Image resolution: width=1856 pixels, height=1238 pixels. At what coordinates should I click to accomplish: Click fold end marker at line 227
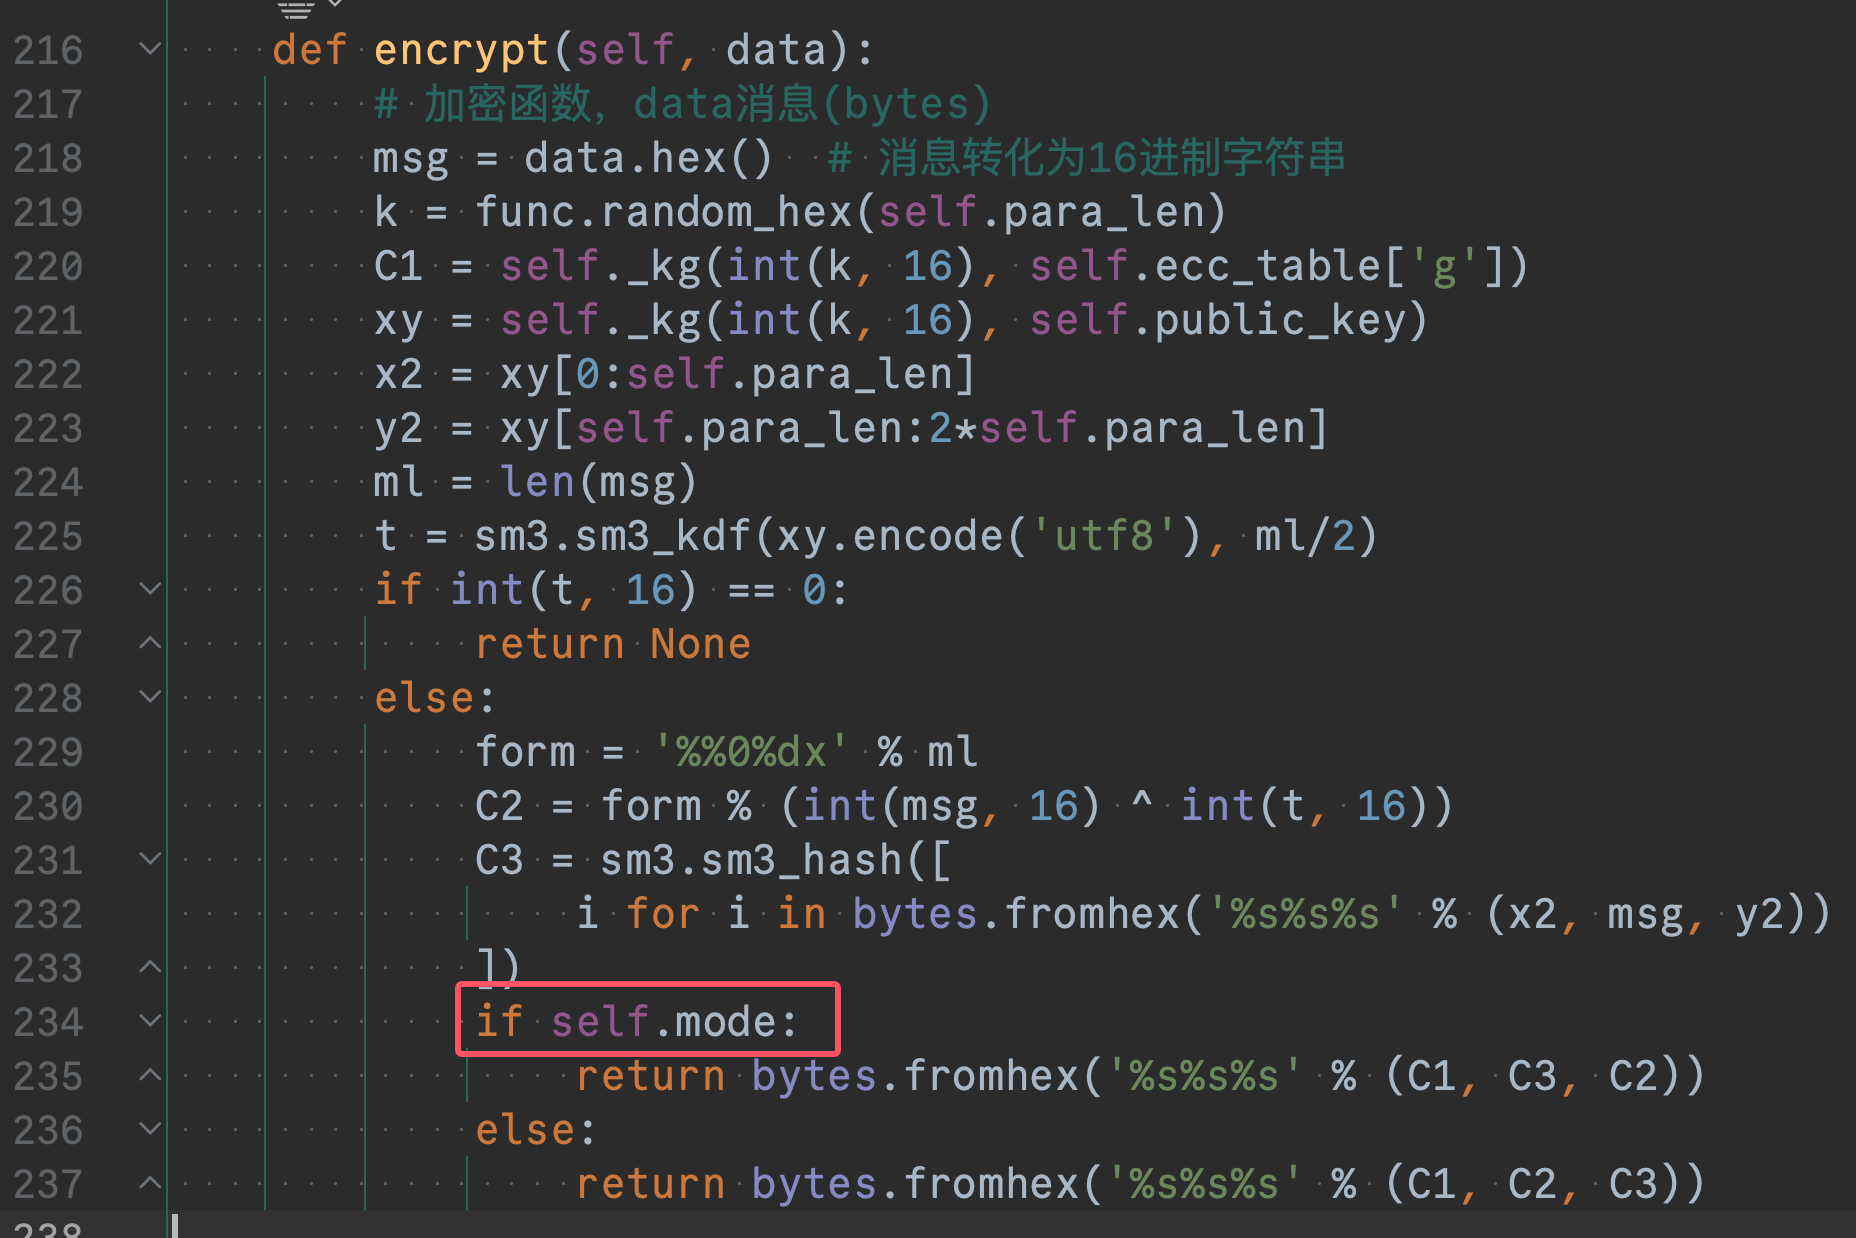(x=150, y=642)
